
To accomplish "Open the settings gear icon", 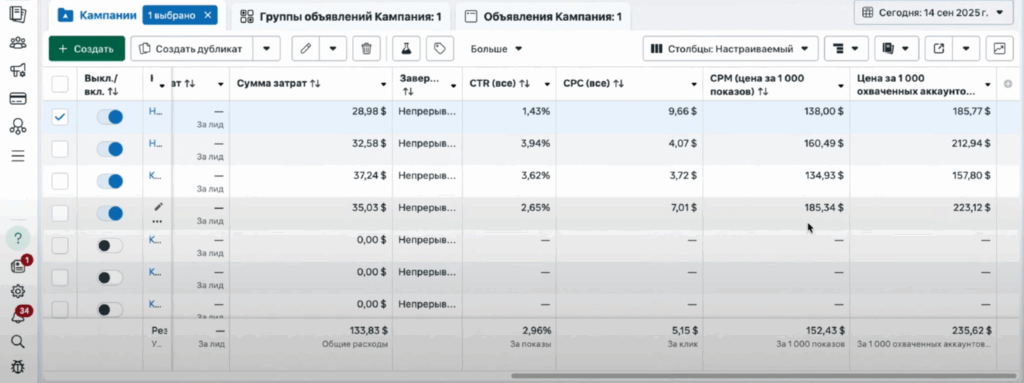I will [18, 291].
